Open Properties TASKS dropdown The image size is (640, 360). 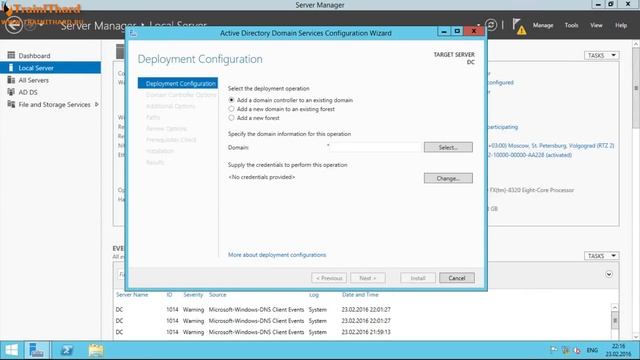tap(602, 55)
